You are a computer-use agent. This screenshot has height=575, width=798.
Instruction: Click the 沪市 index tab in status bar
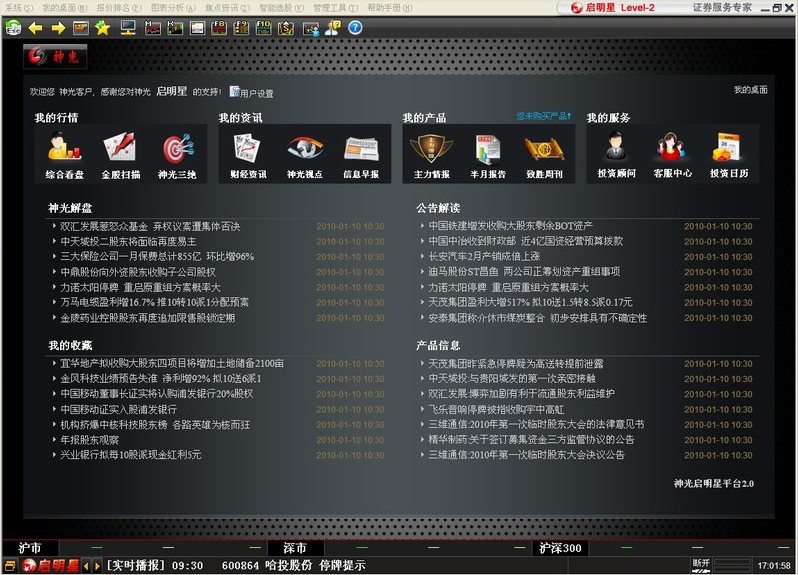[x=30, y=548]
